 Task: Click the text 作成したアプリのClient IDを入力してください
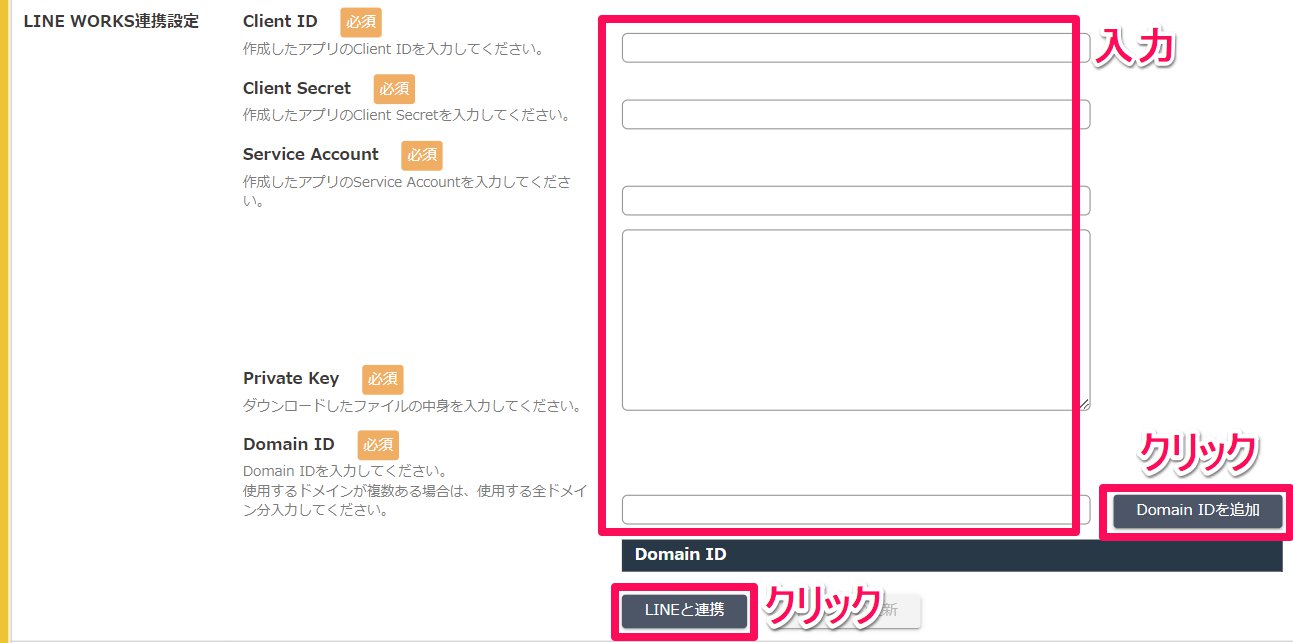(x=393, y=48)
